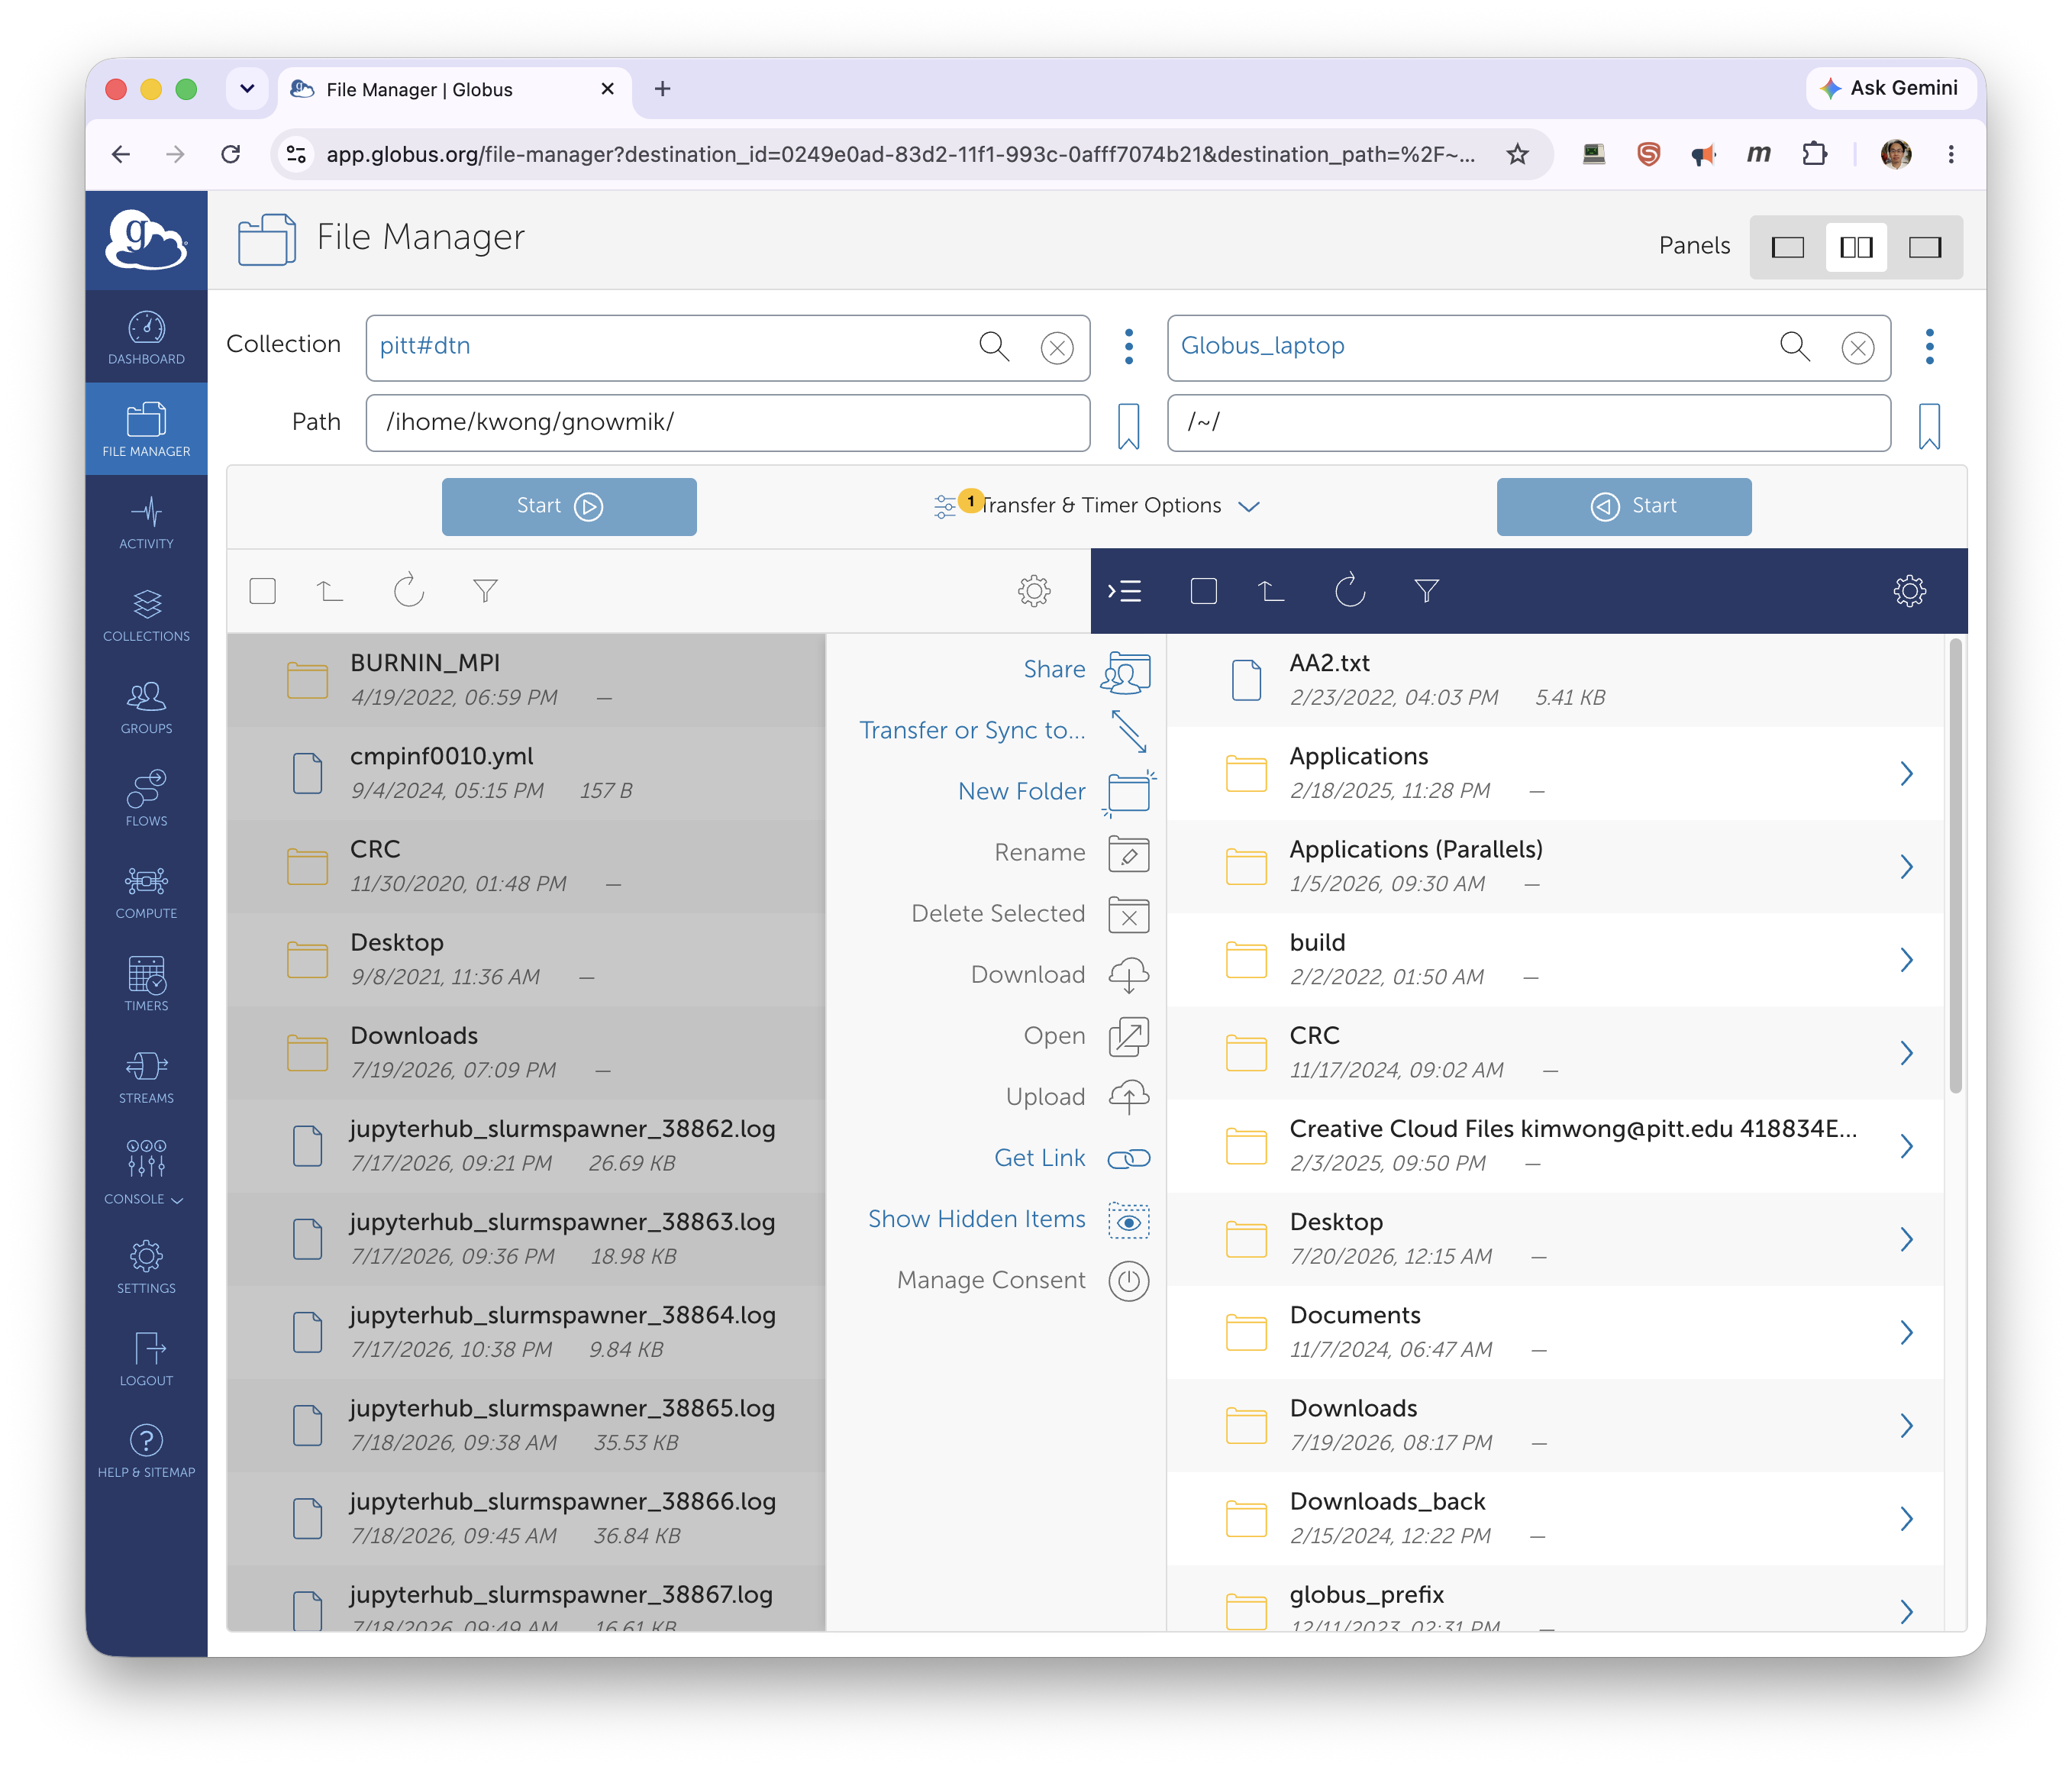Screen dimensions: 2072x1770
Task: Expand the Console sidebar section
Action: 146,1171
